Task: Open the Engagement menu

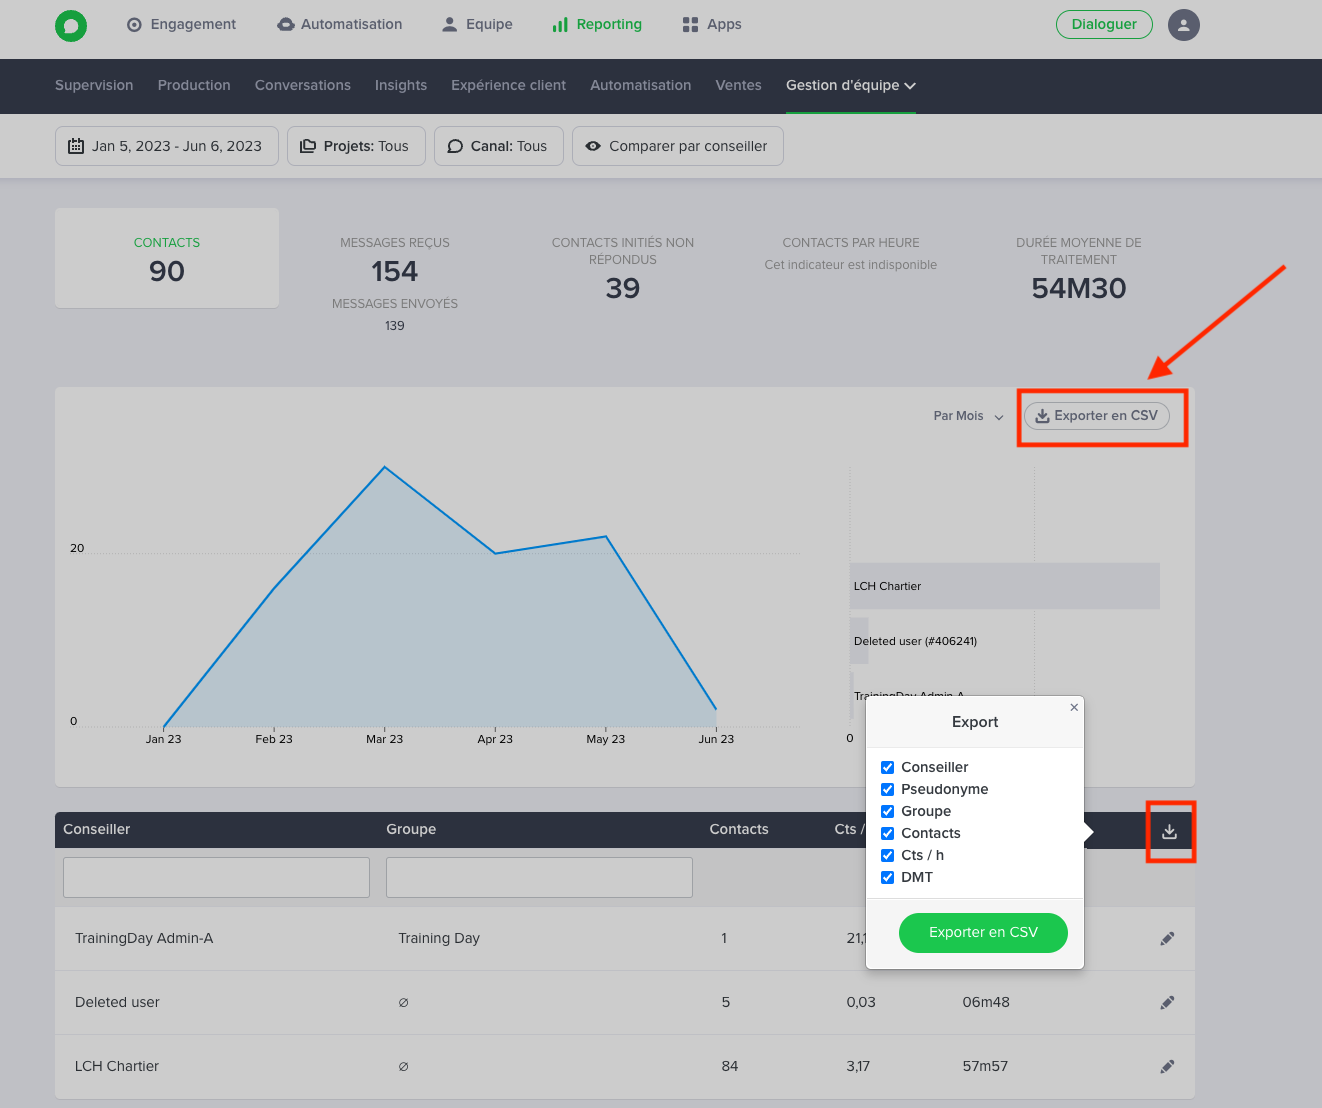Action: (x=181, y=24)
